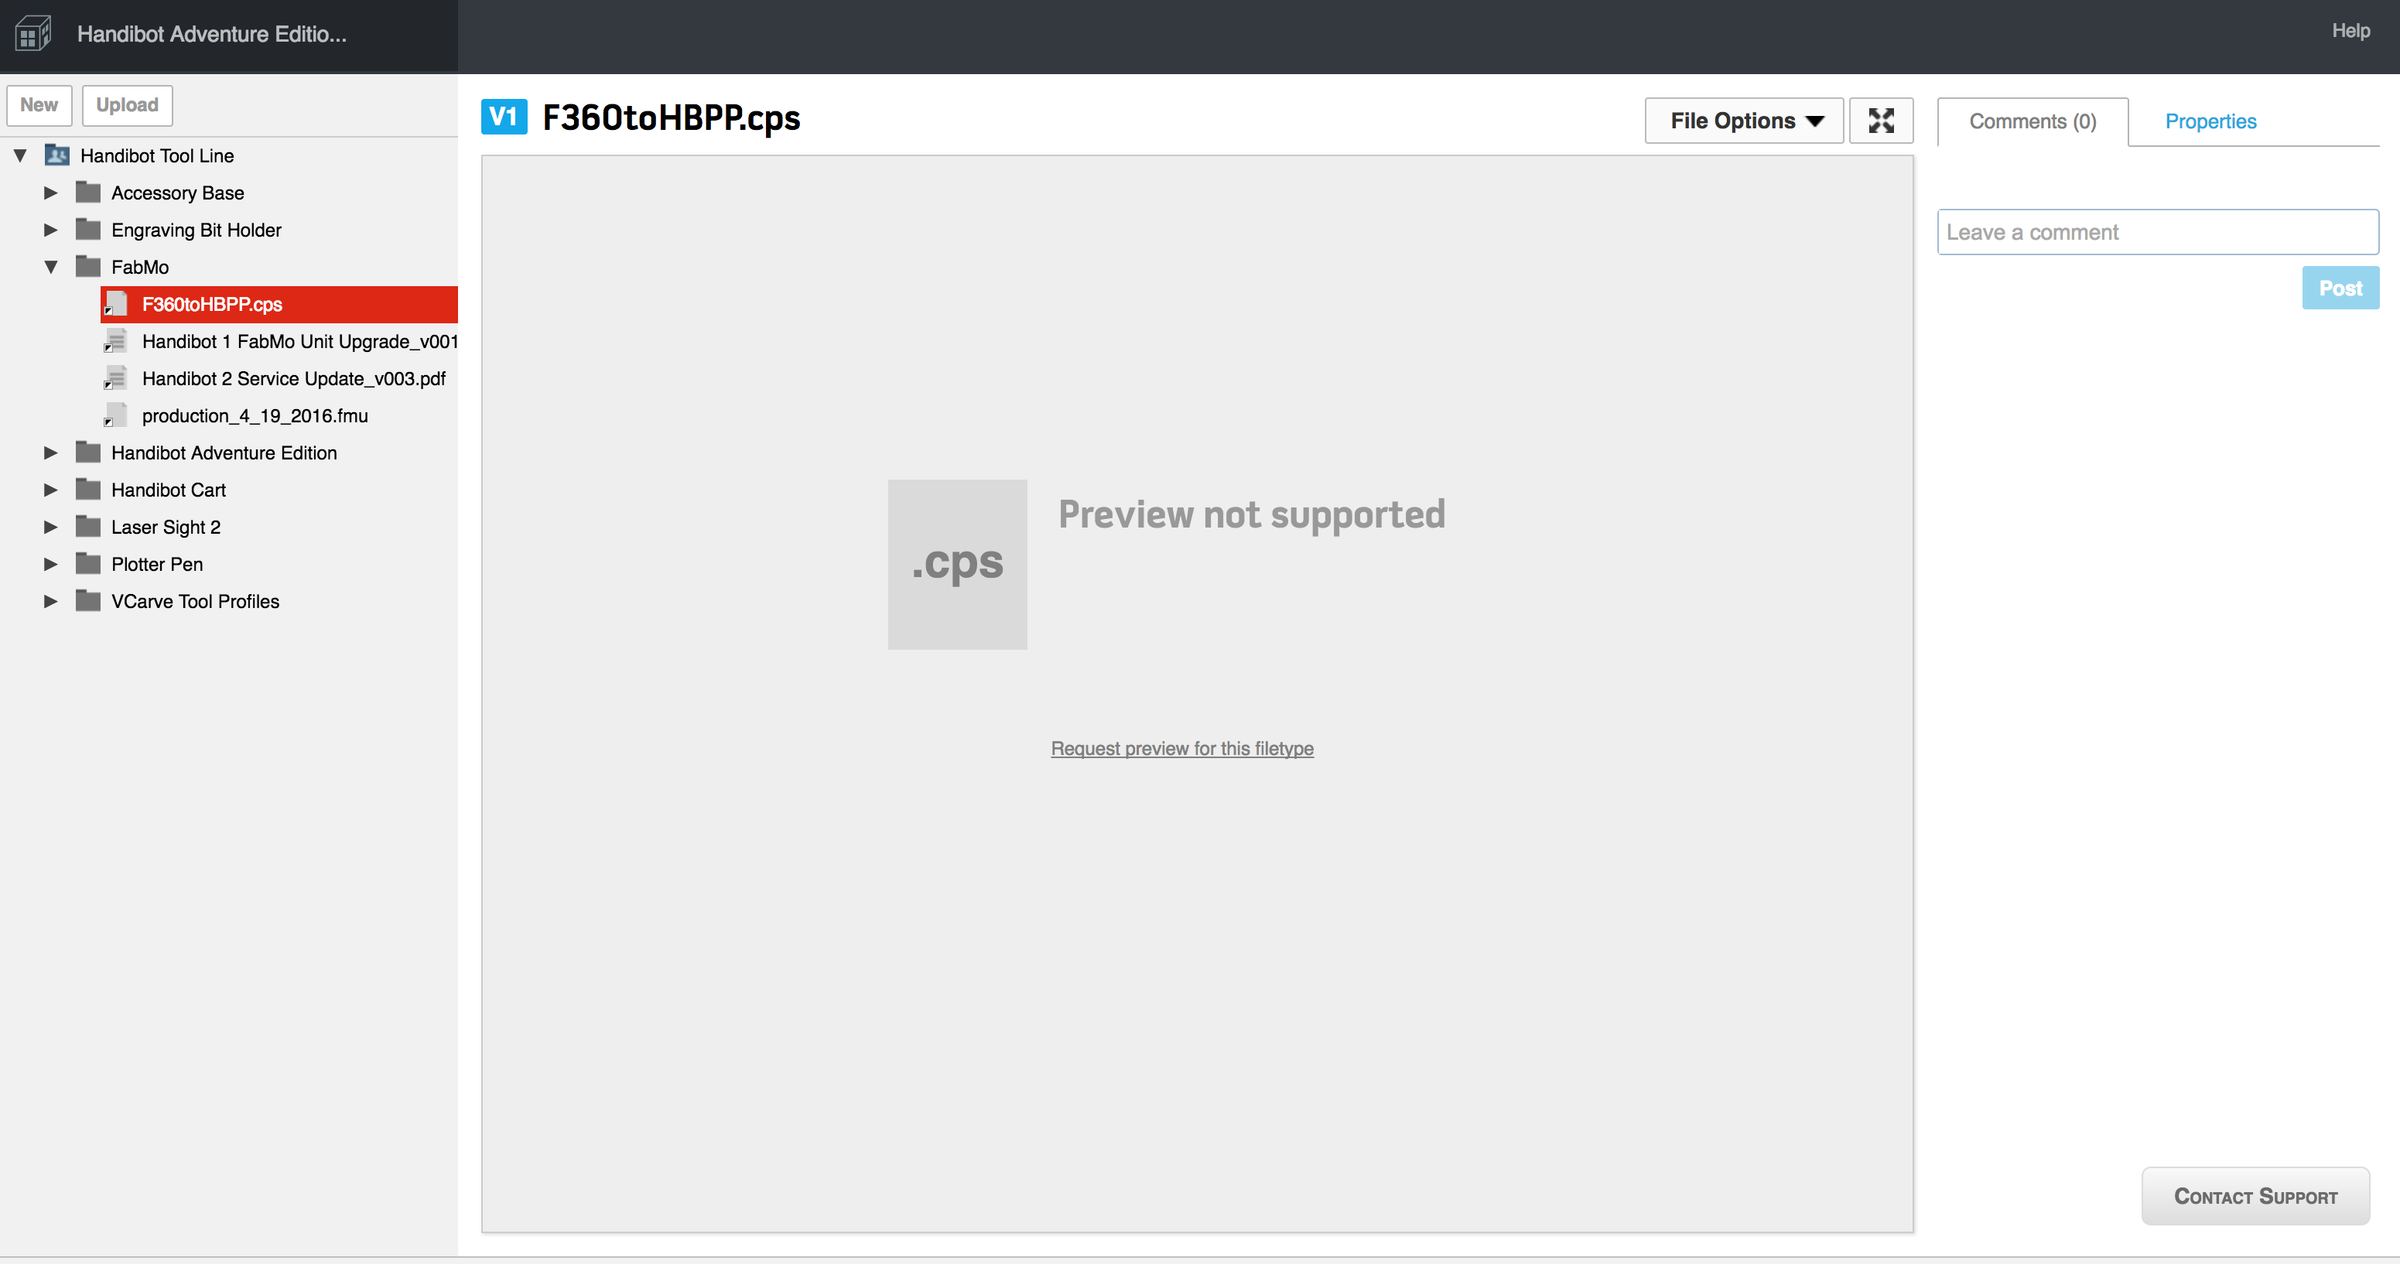Switch to the Properties tab
2400x1264 pixels.
click(2210, 121)
